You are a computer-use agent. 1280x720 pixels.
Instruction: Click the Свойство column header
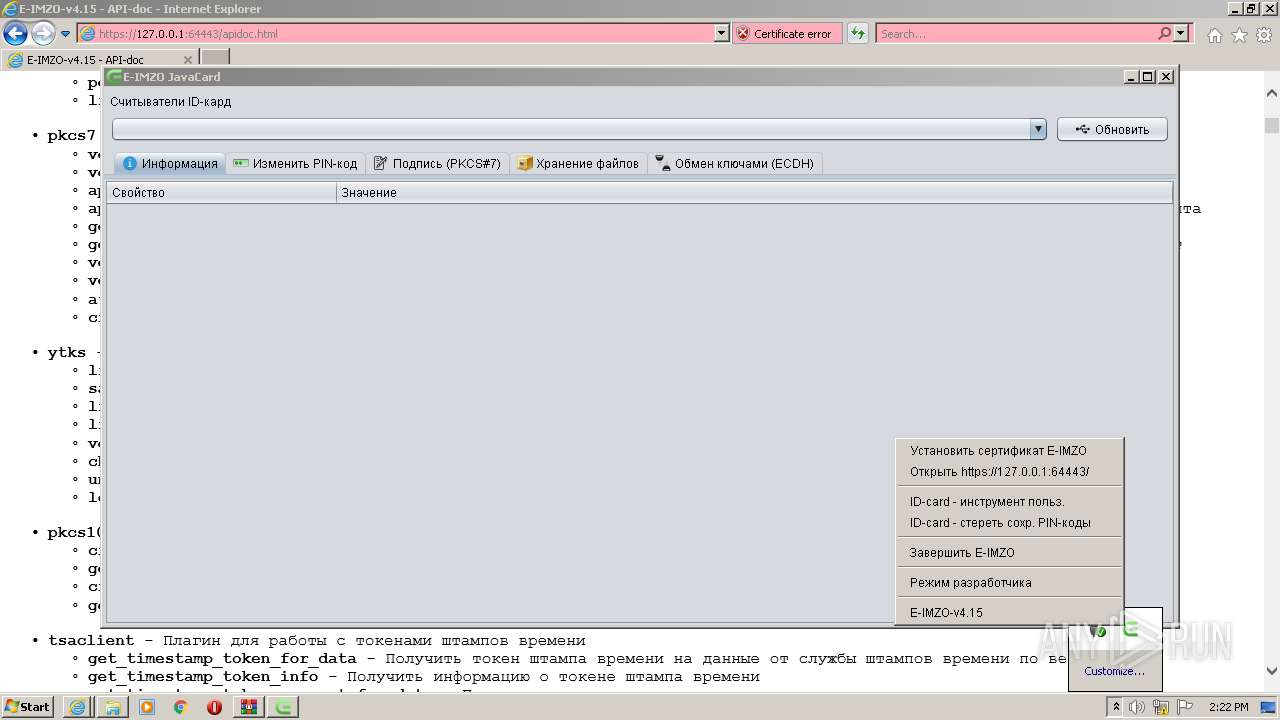coord(221,192)
